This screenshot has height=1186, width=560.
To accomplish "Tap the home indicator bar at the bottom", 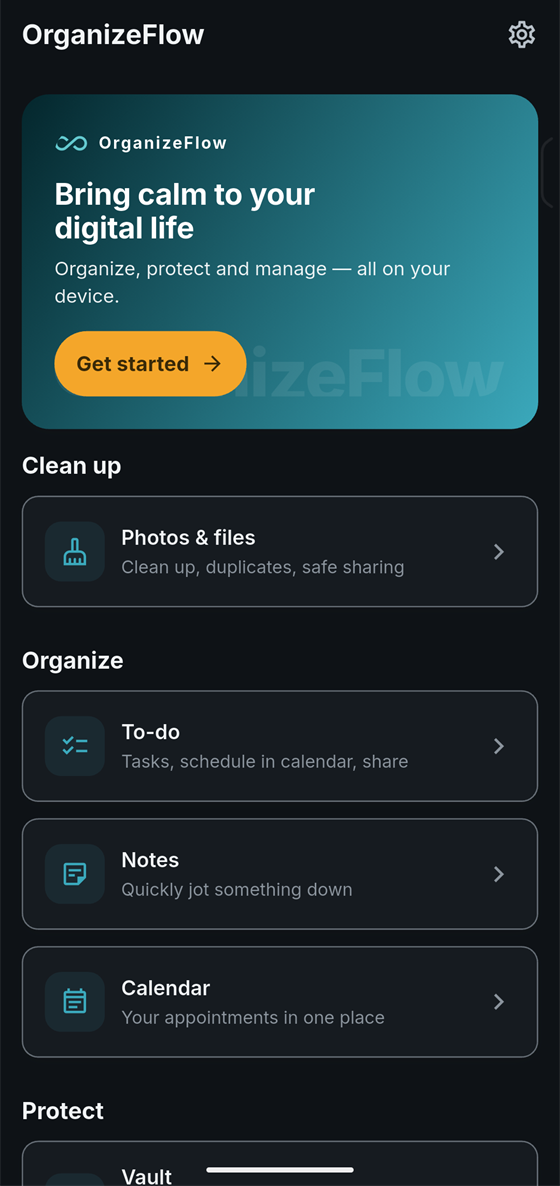I will (279, 1170).
